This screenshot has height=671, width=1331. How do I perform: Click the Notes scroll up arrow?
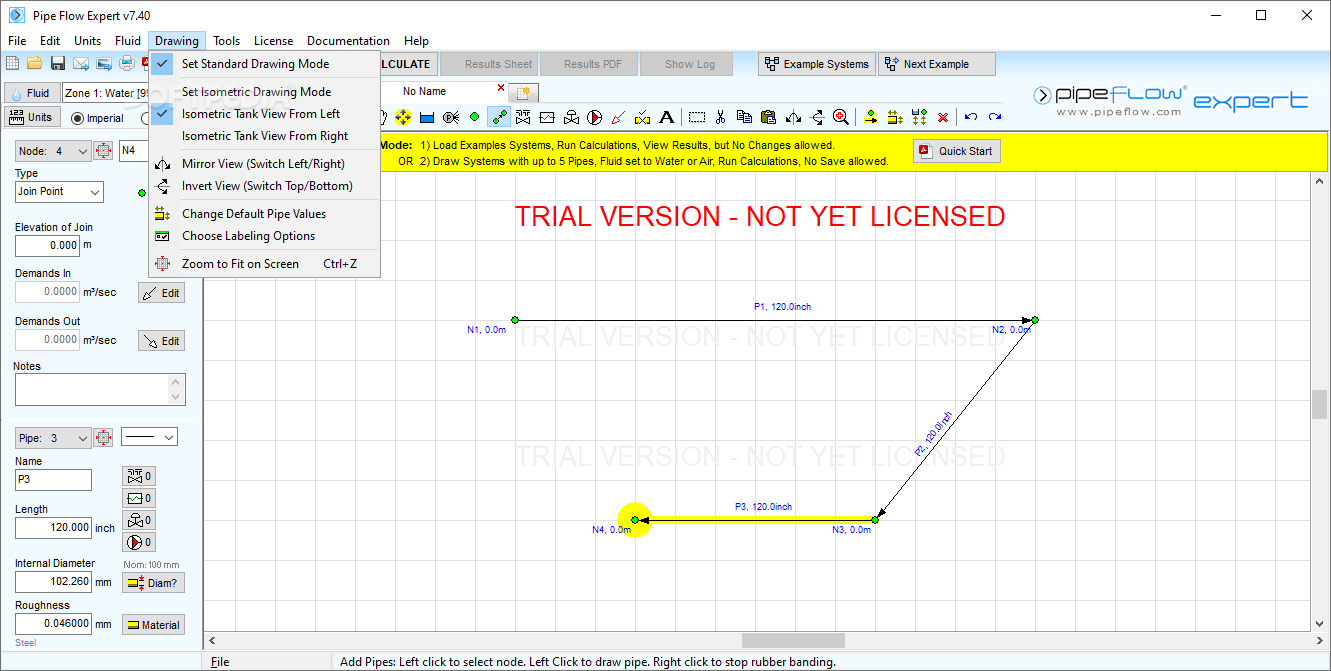point(178,382)
